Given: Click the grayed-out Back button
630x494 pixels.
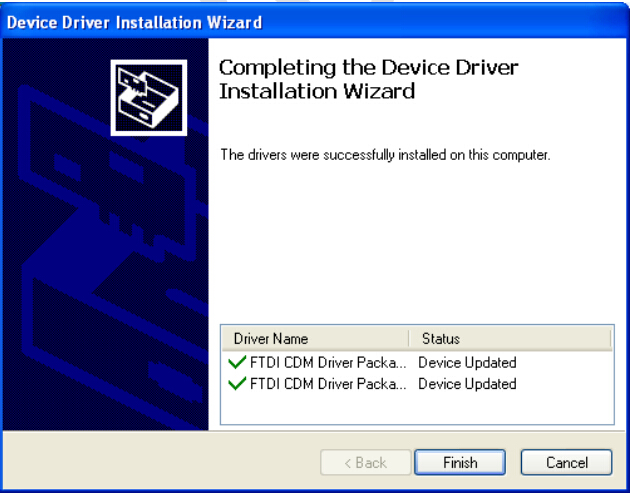Looking at the screenshot, I should [x=366, y=462].
